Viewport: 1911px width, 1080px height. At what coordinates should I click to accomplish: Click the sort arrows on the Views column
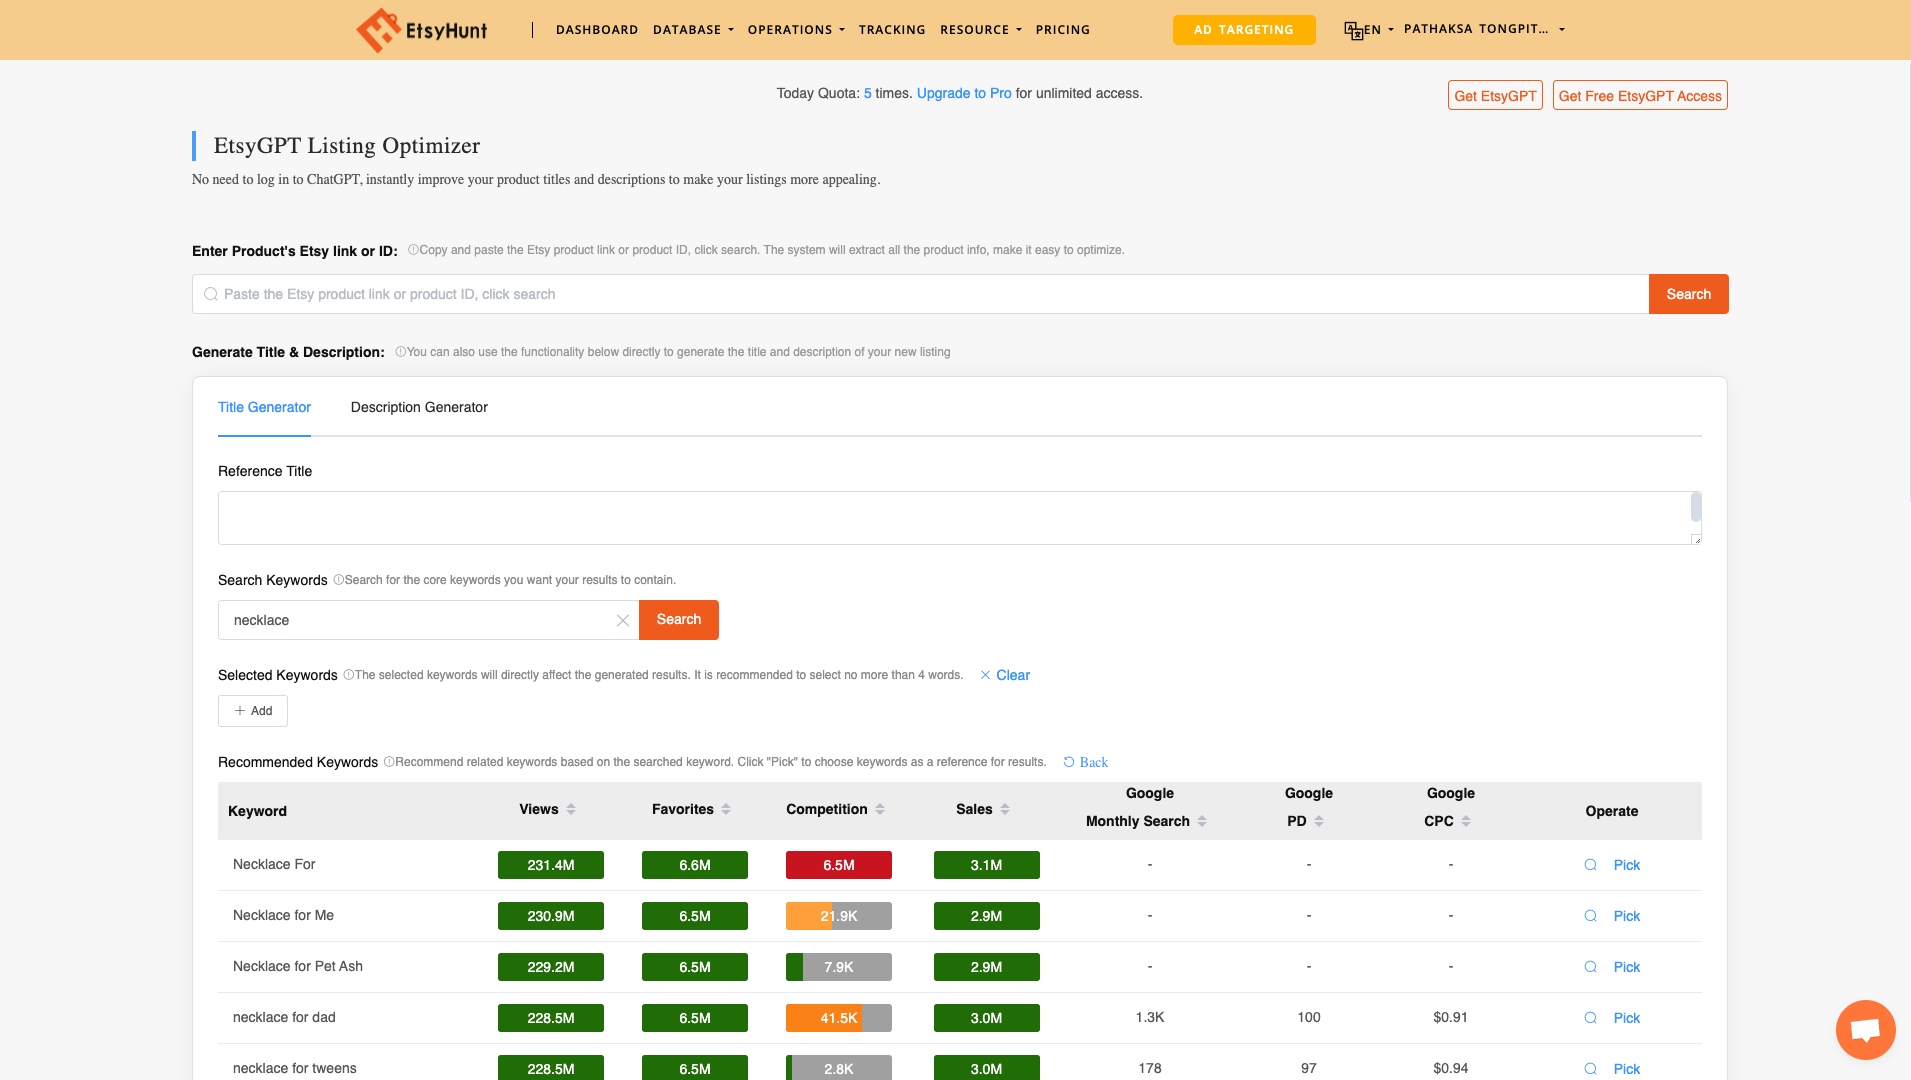click(x=570, y=809)
